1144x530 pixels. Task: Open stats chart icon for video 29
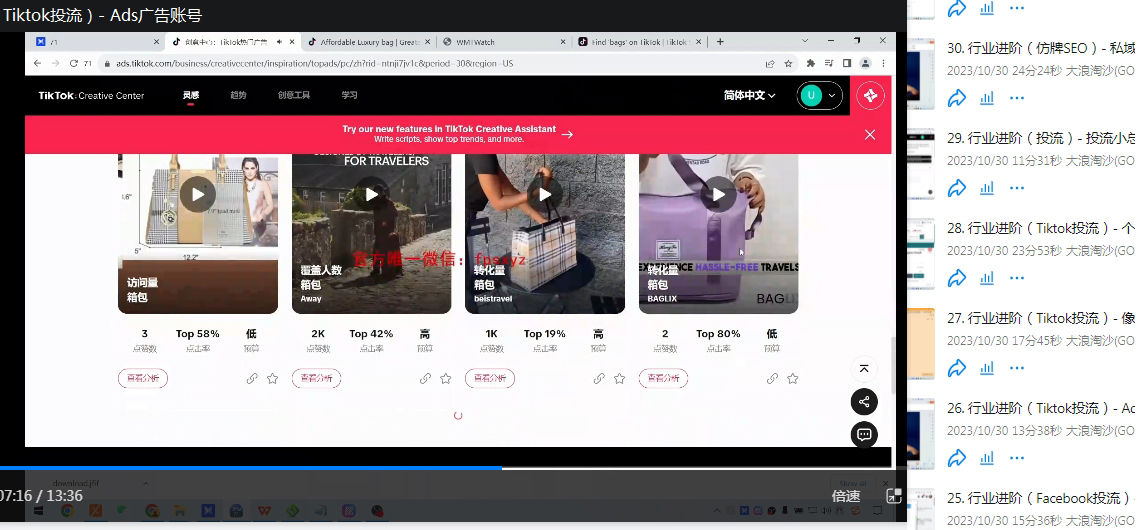point(987,188)
